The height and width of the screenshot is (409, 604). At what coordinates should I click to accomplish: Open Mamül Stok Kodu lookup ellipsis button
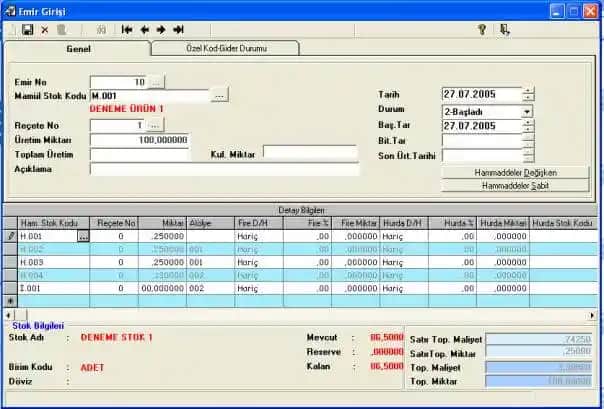tap(220, 95)
